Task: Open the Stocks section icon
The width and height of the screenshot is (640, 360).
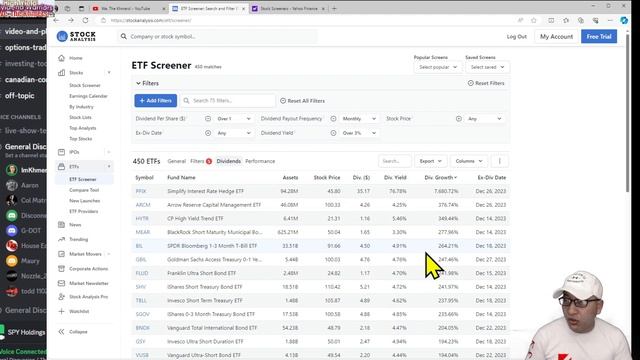Action: pos(61,73)
